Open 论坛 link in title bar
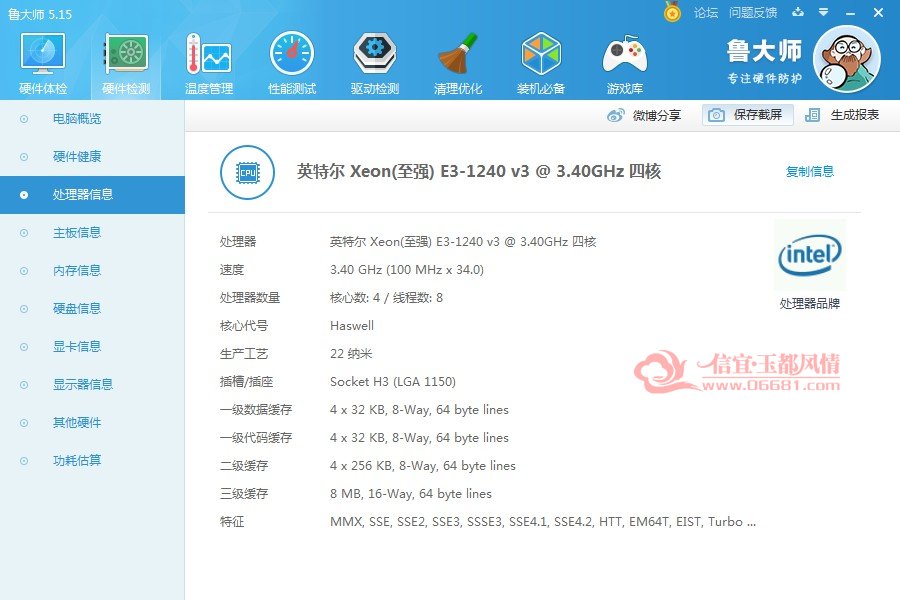This screenshot has height=600, width=900. pyautogui.click(x=705, y=13)
